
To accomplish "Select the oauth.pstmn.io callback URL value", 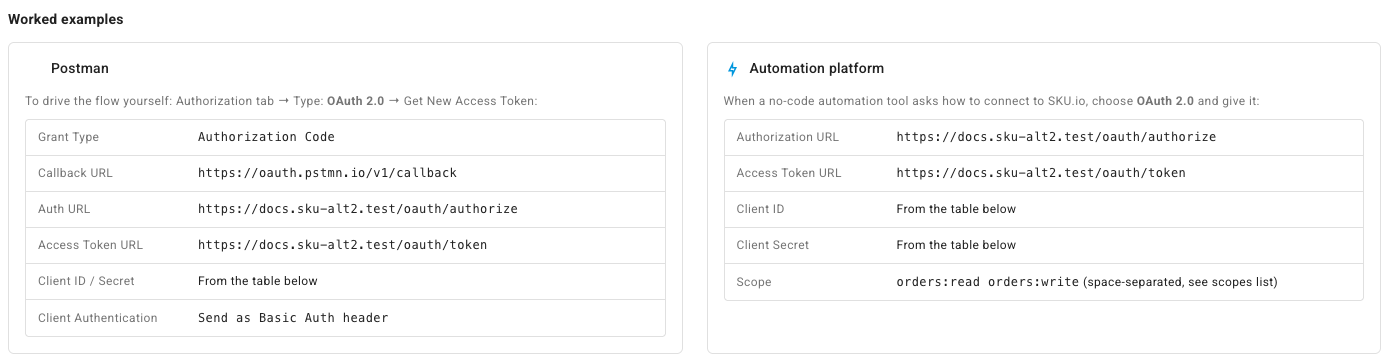I will point(327,173).
